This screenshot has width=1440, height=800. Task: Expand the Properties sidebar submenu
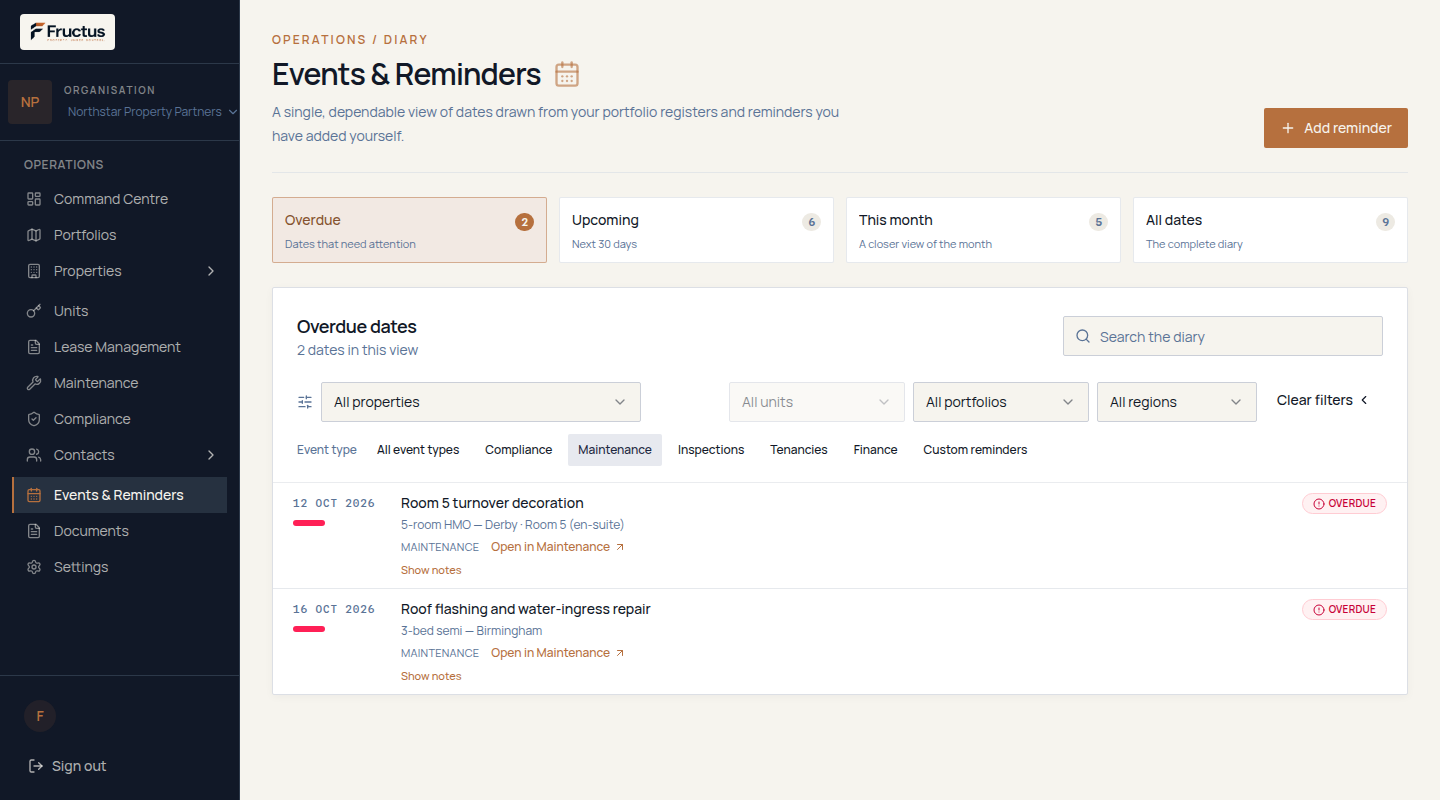[x=211, y=271]
